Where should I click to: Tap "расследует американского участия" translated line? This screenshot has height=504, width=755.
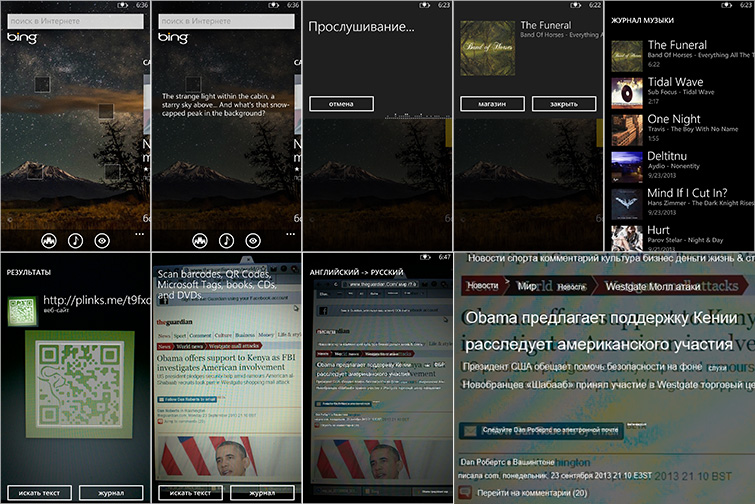coord(599,345)
